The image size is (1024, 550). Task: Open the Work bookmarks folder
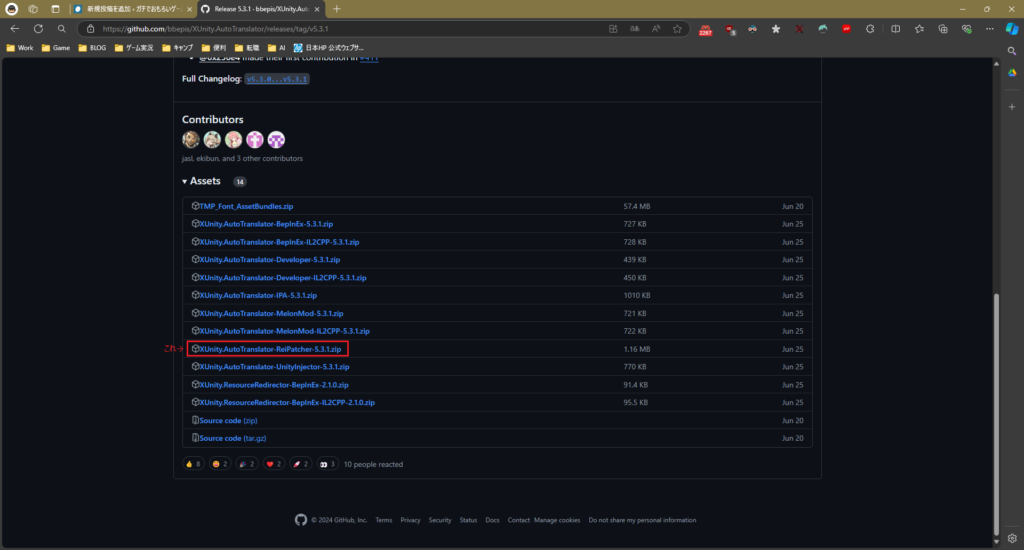20,48
